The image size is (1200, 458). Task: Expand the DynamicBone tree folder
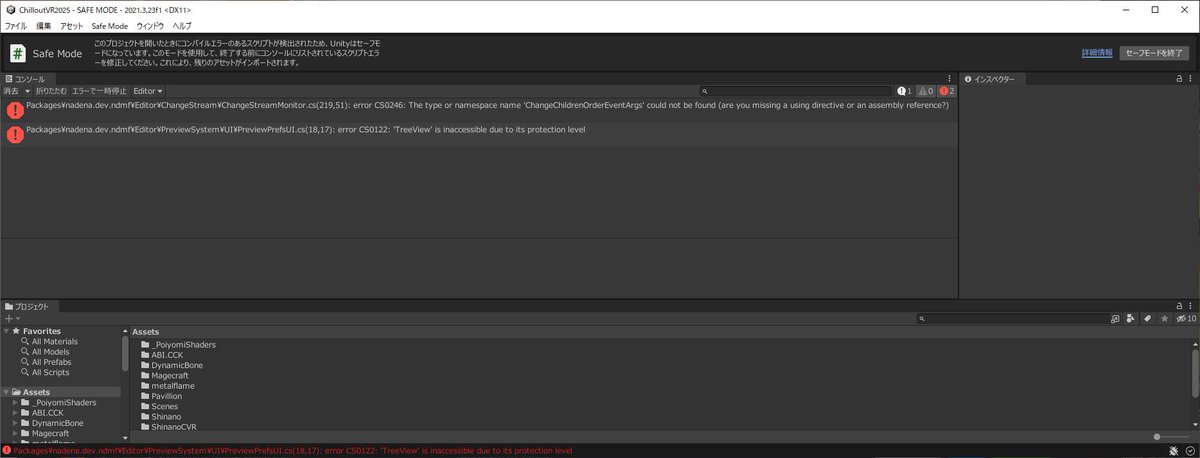(15, 423)
